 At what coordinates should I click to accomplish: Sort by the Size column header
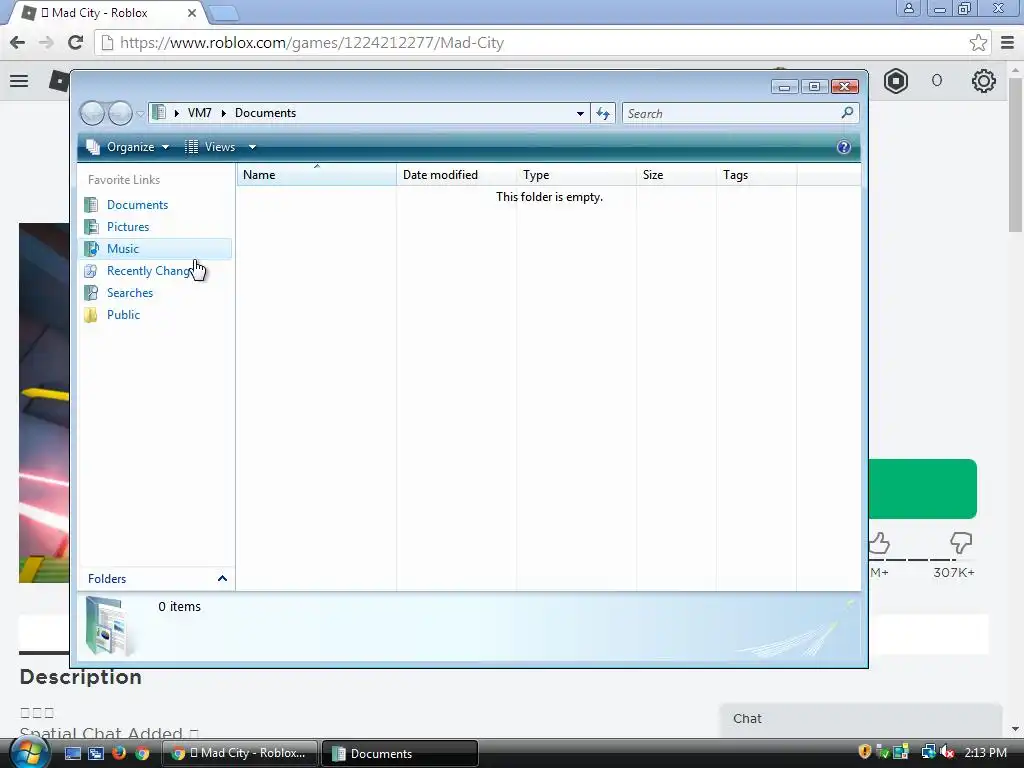point(676,175)
